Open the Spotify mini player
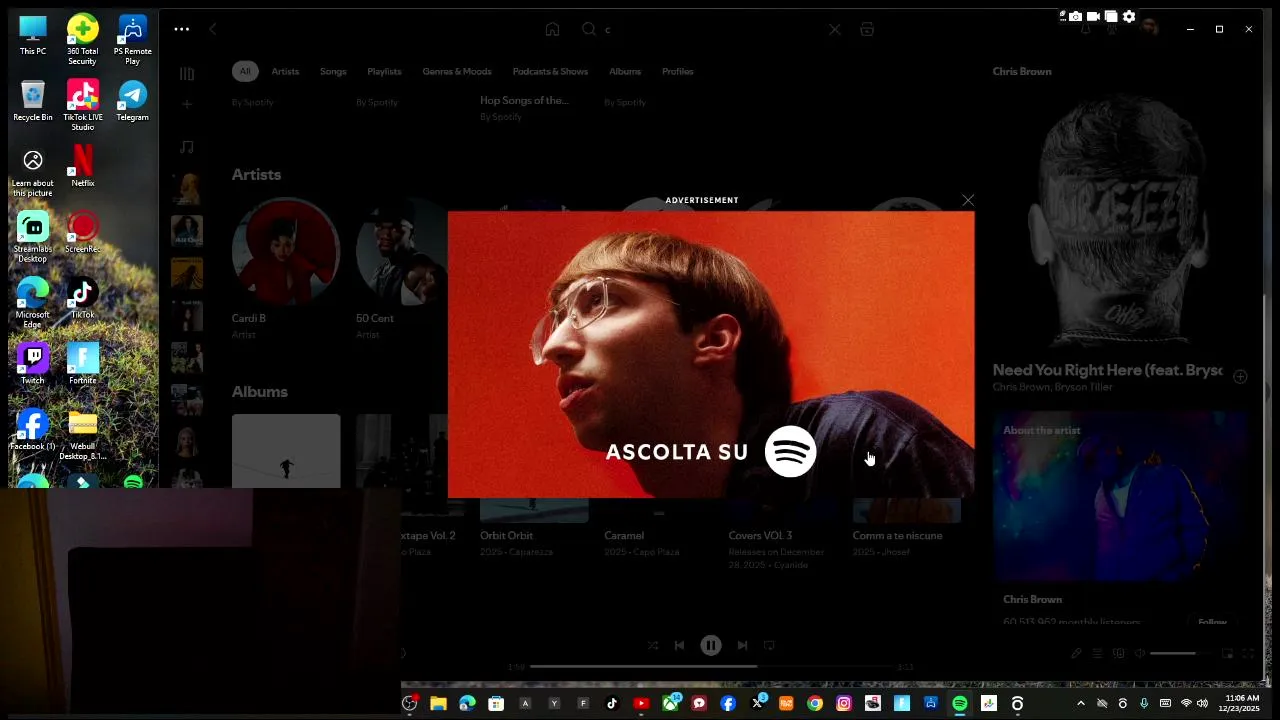 [x=1228, y=654]
